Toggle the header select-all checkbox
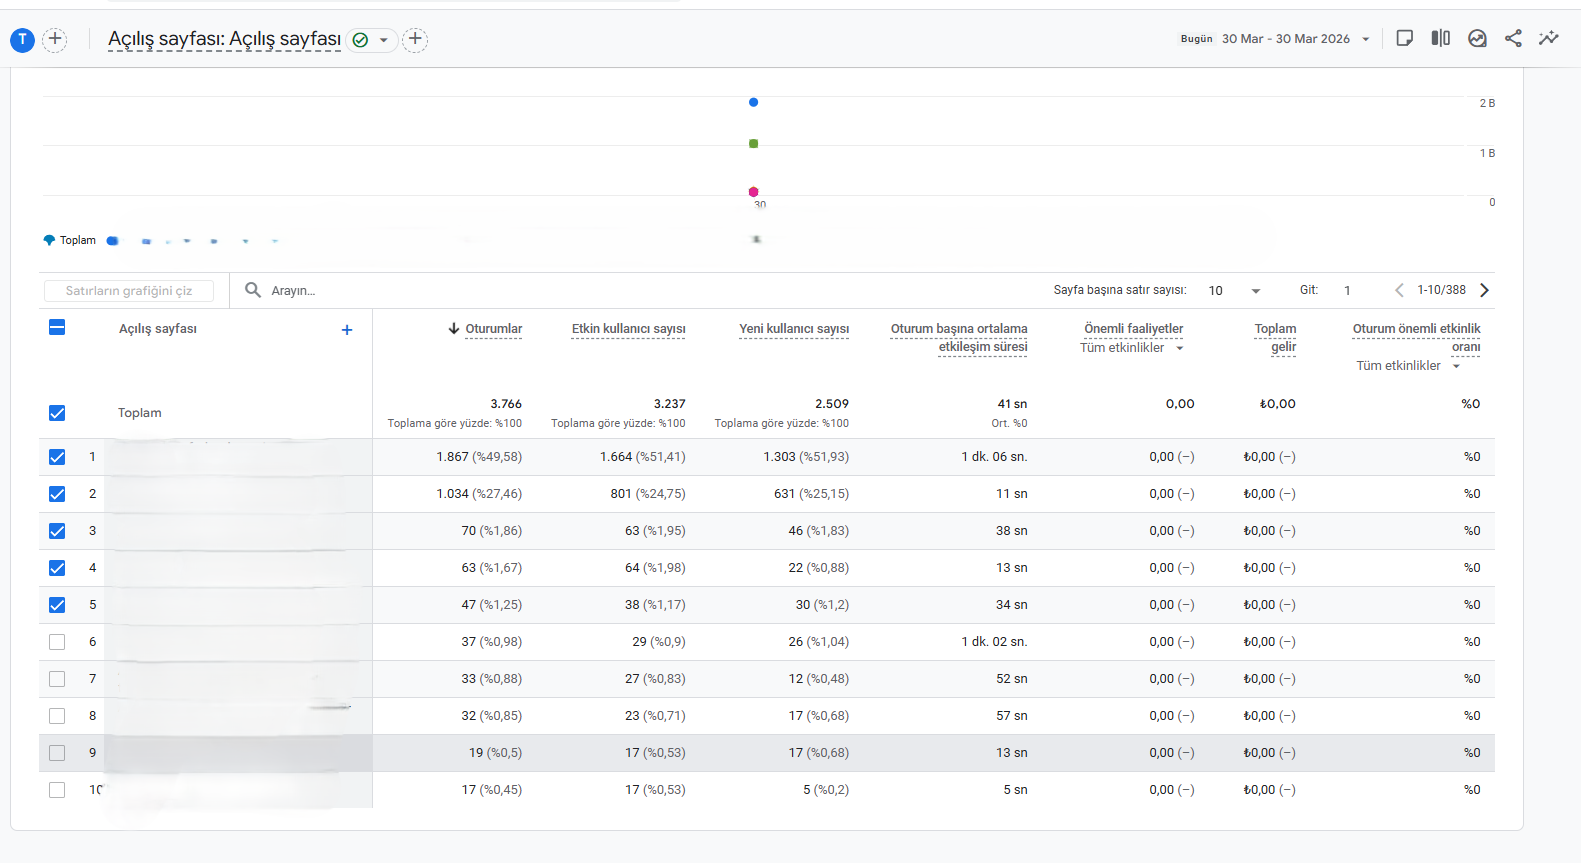Viewport: 1581px width, 863px height. (x=57, y=327)
